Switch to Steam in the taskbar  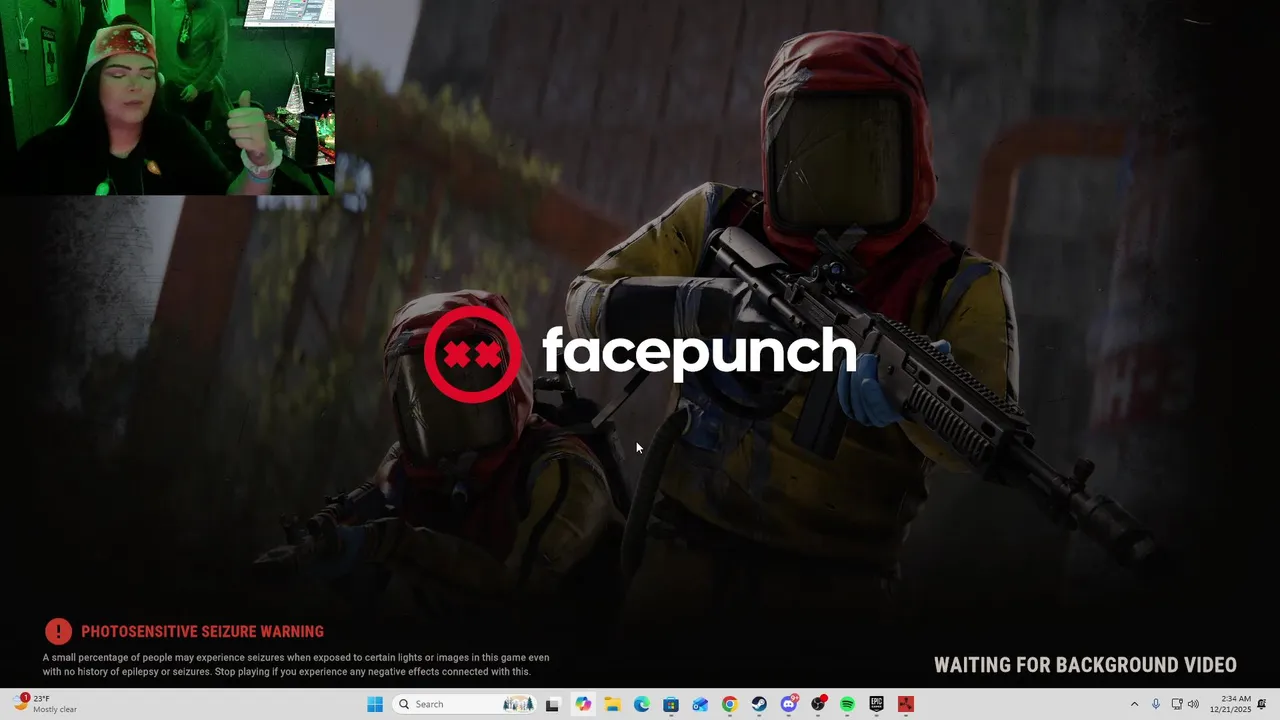click(759, 704)
